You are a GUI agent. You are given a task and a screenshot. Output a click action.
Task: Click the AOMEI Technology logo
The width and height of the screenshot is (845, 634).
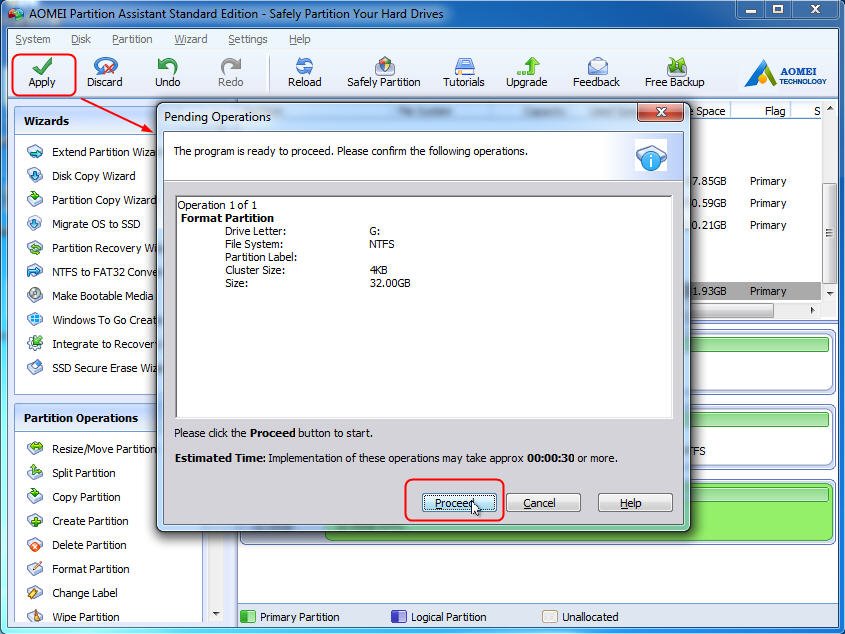coord(785,73)
